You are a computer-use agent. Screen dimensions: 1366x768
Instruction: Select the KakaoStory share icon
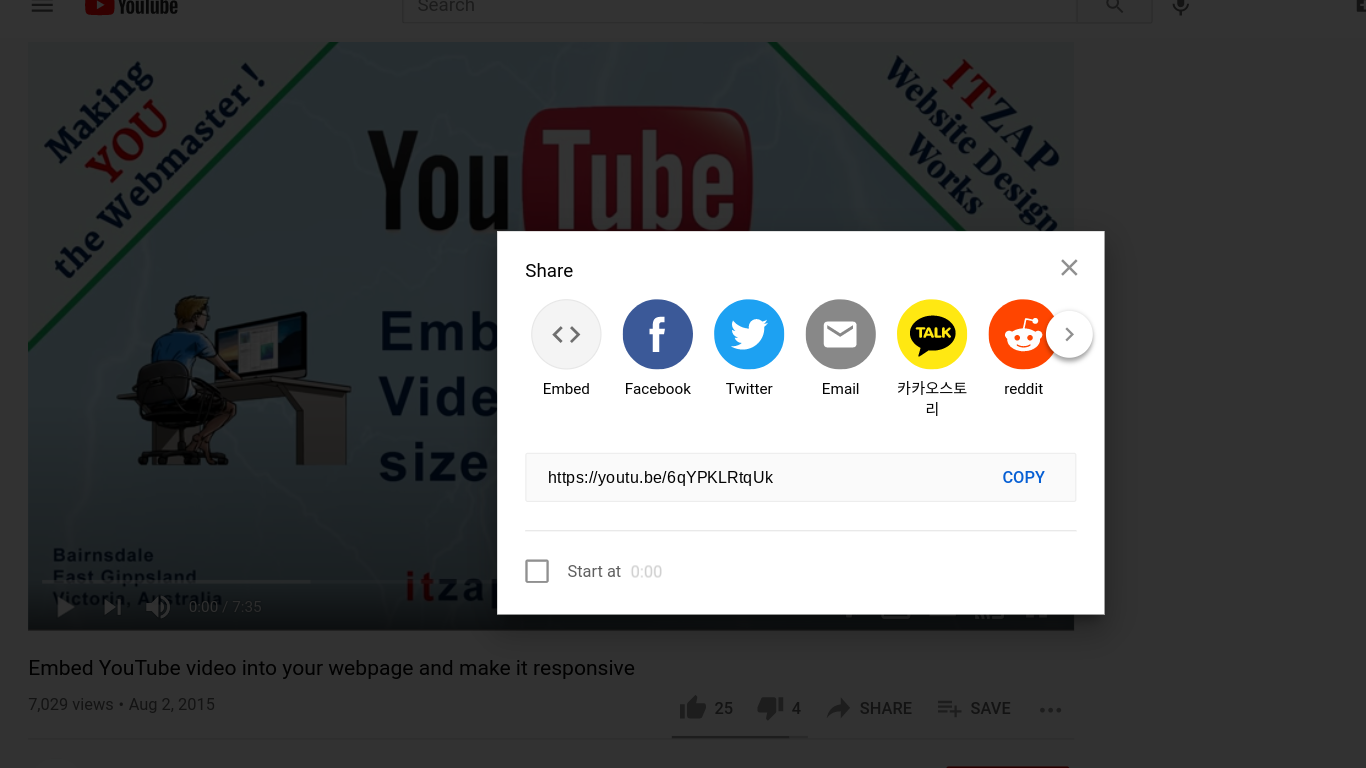[x=931, y=335]
